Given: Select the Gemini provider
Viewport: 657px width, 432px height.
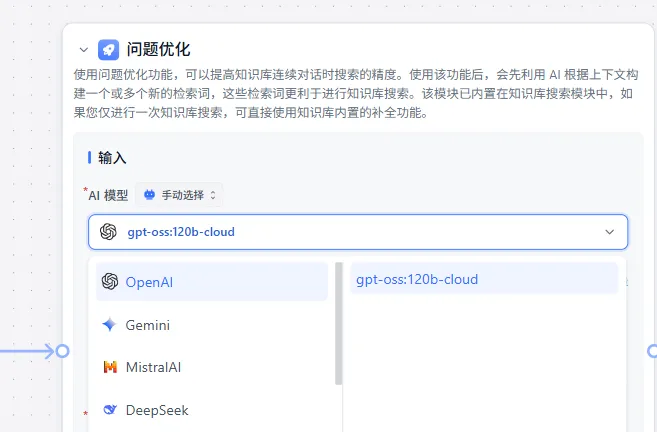Looking at the screenshot, I should click(212, 325).
